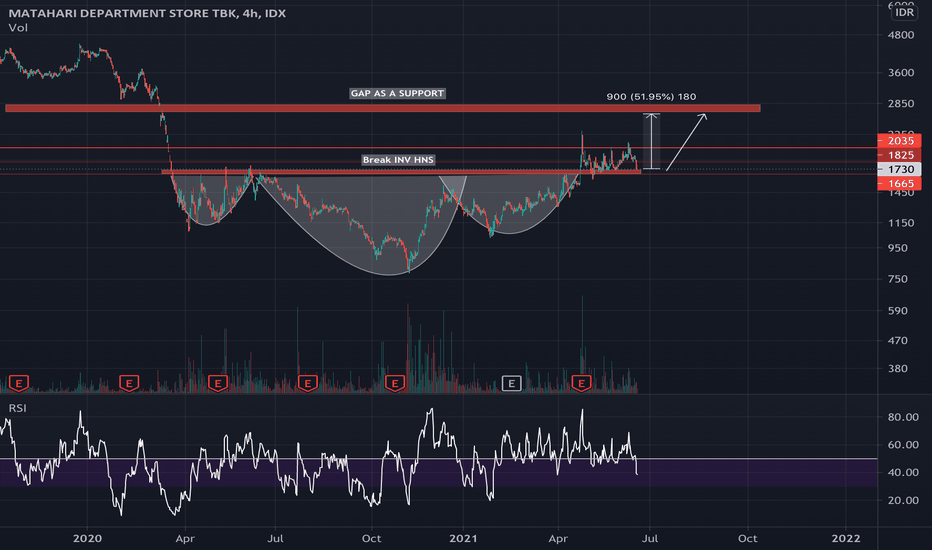
Task: Click the RSI 20.00 scale value
Action: pyautogui.click(x=903, y=500)
